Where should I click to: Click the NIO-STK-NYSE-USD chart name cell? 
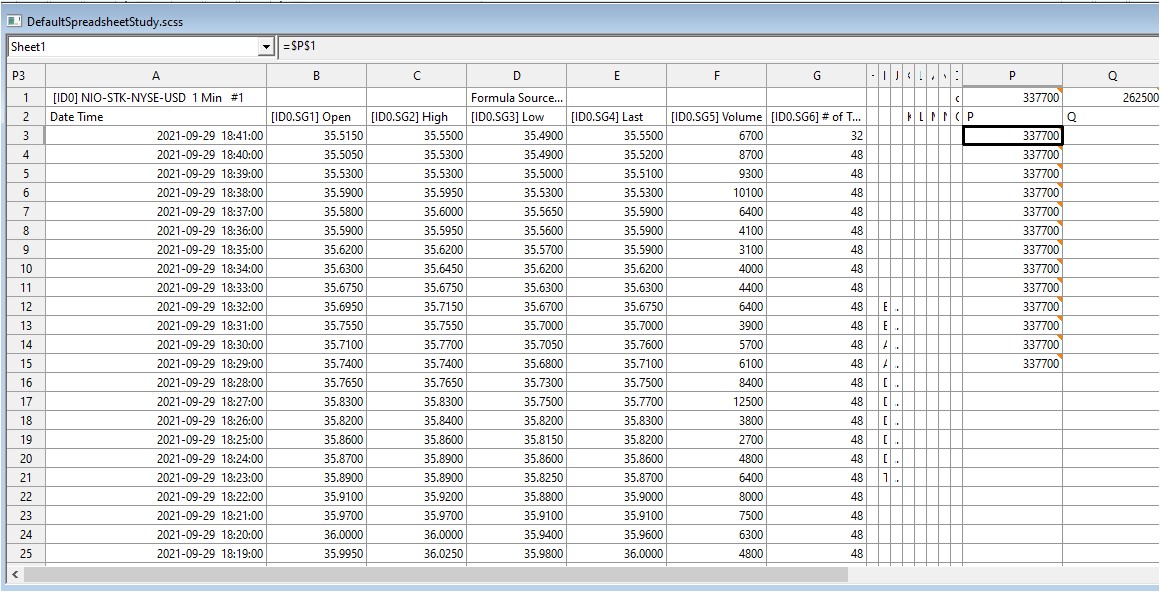point(156,98)
